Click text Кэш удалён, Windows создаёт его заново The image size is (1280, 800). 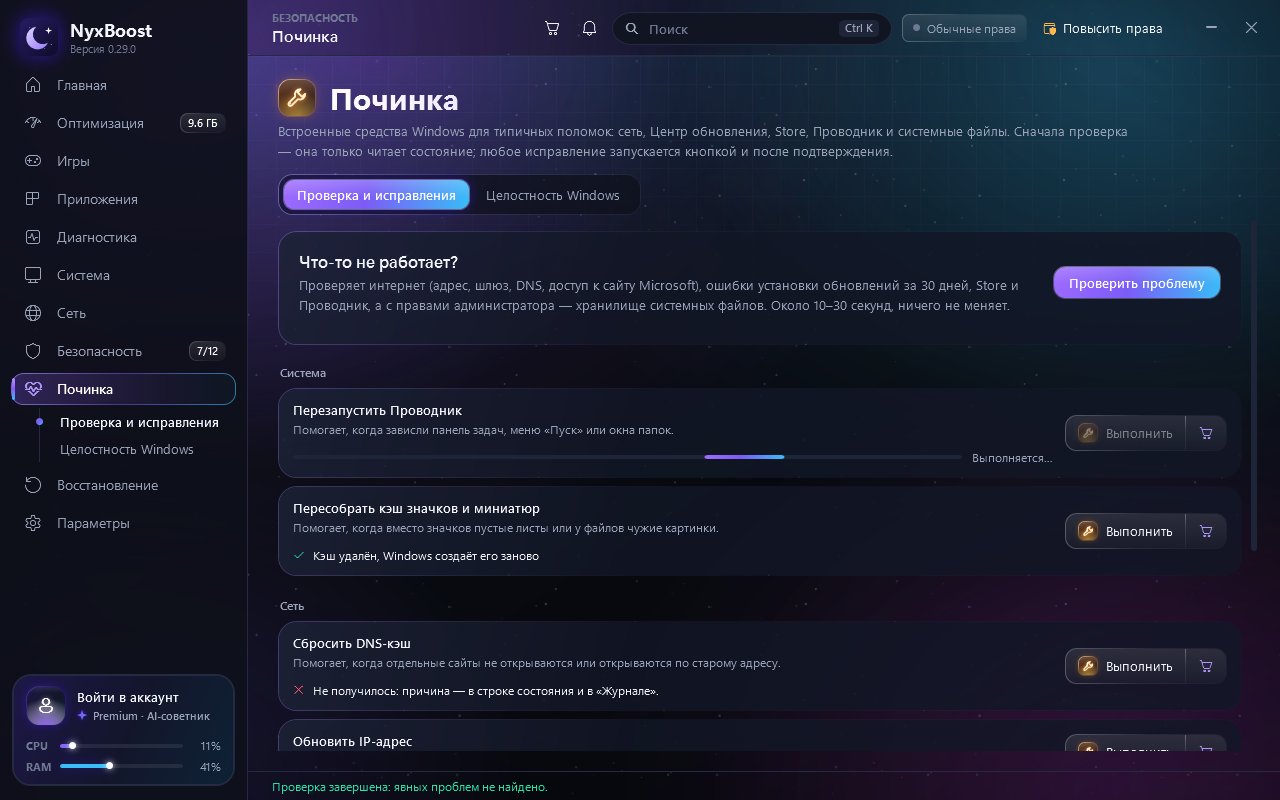[x=426, y=555]
